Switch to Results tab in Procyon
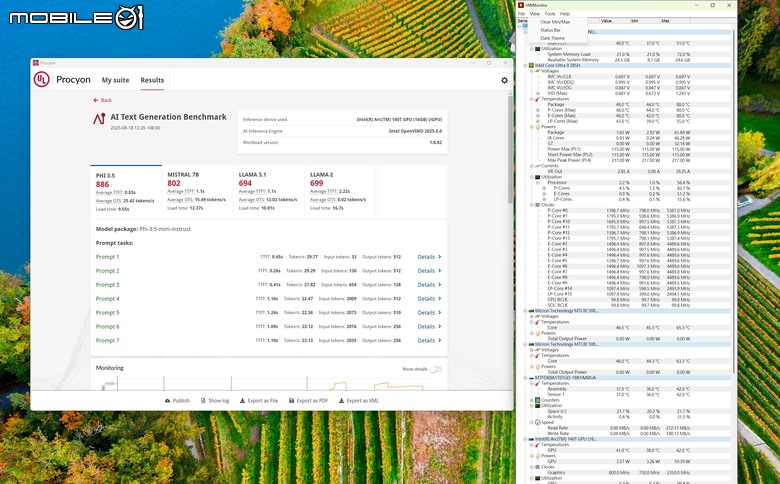780x484 pixels. click(152, 80)
